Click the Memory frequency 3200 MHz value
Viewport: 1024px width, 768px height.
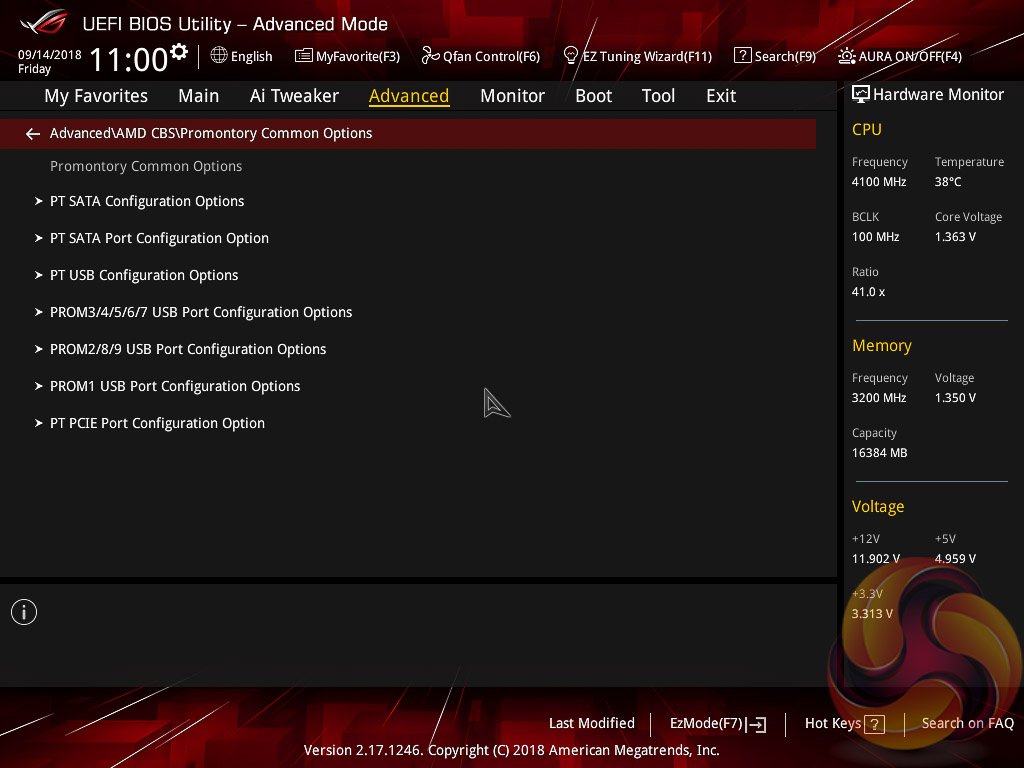[x=878, y=398]
